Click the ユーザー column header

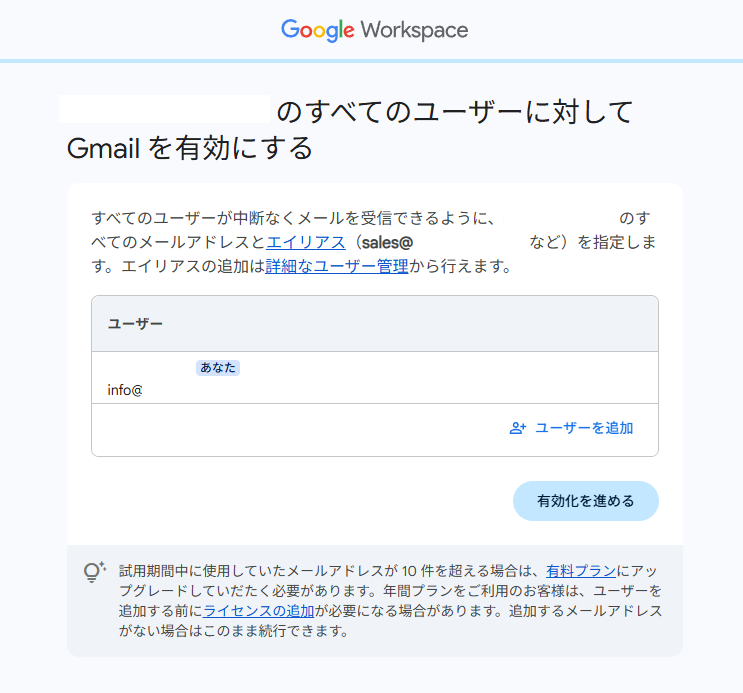point(136,324)
